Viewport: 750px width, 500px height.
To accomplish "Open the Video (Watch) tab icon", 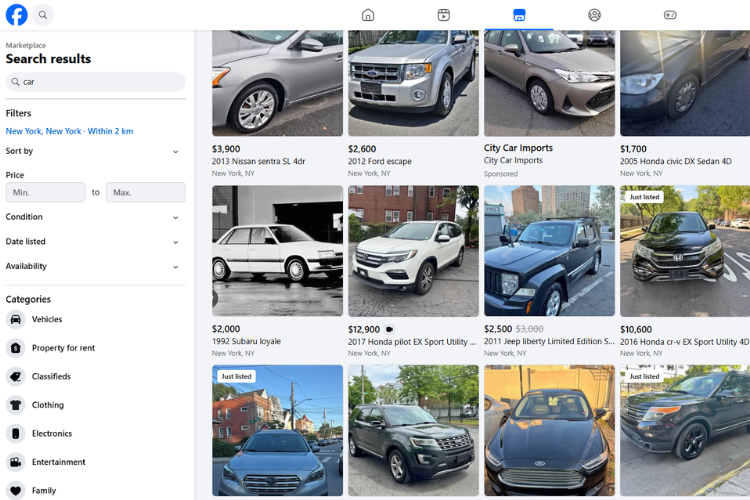I will pos(443,15).
